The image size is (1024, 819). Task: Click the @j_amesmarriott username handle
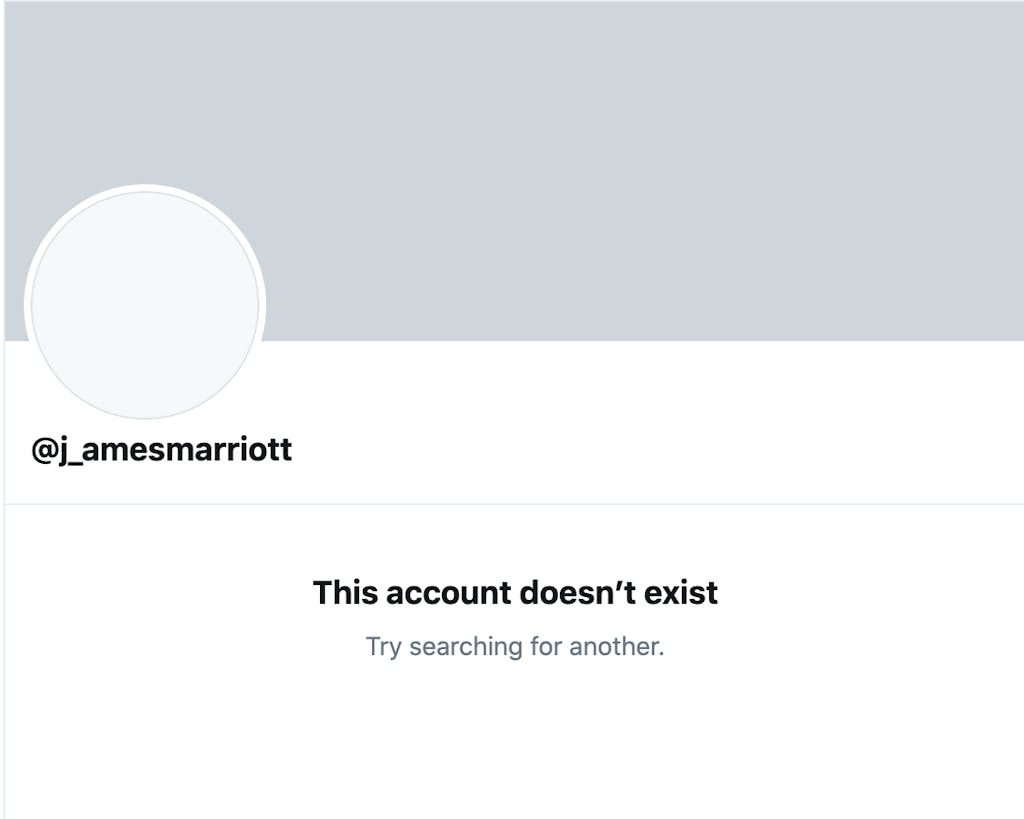click(x=162, y=449)
